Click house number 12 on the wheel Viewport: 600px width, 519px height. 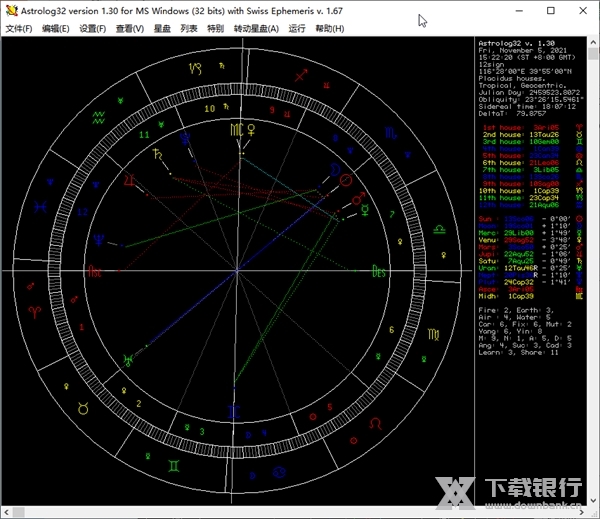(x=83, y=212)
